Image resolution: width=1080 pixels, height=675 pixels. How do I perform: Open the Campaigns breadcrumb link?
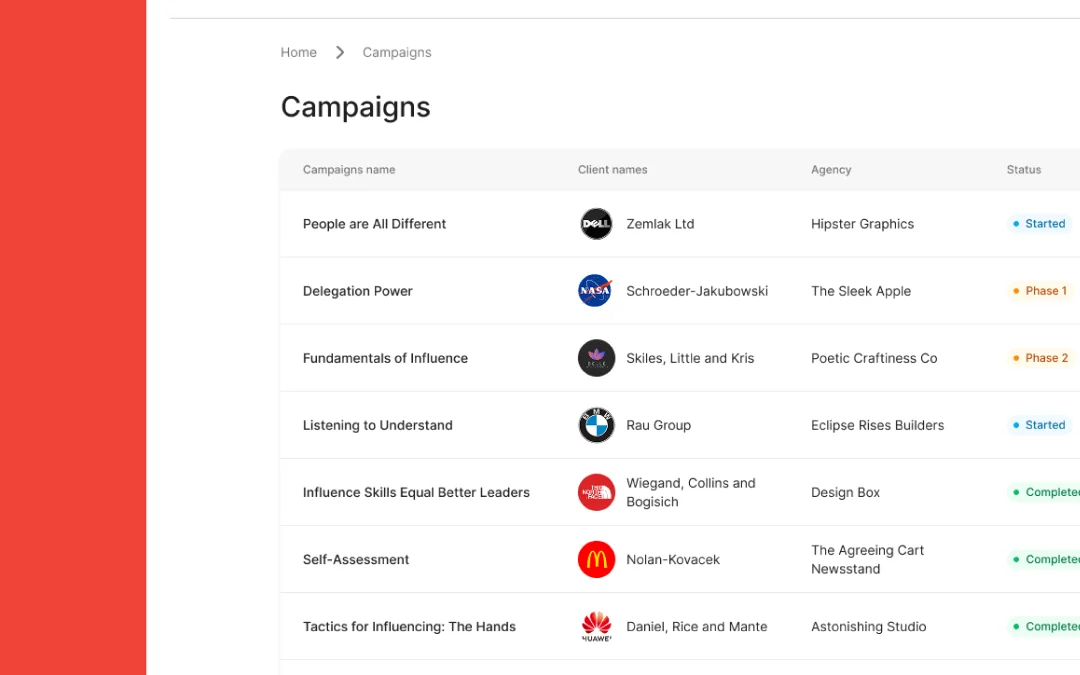(x=397, y=52)
